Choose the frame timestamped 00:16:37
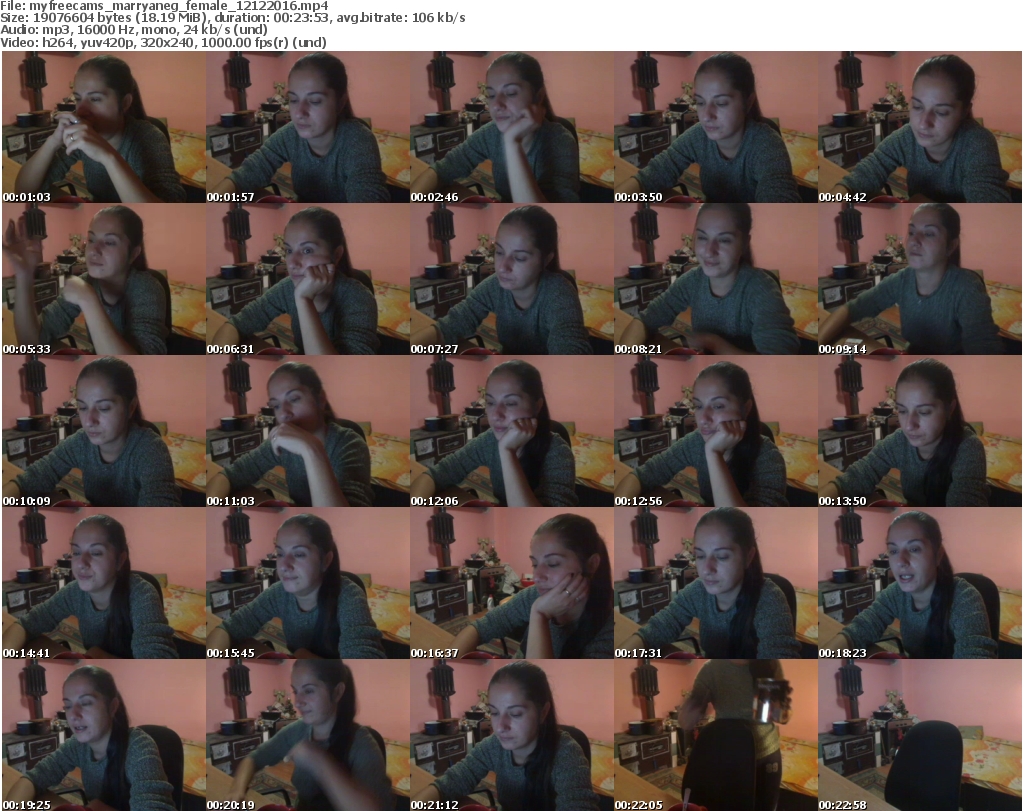The height and width of the screenshot is (811, 1024). (511, 584)
